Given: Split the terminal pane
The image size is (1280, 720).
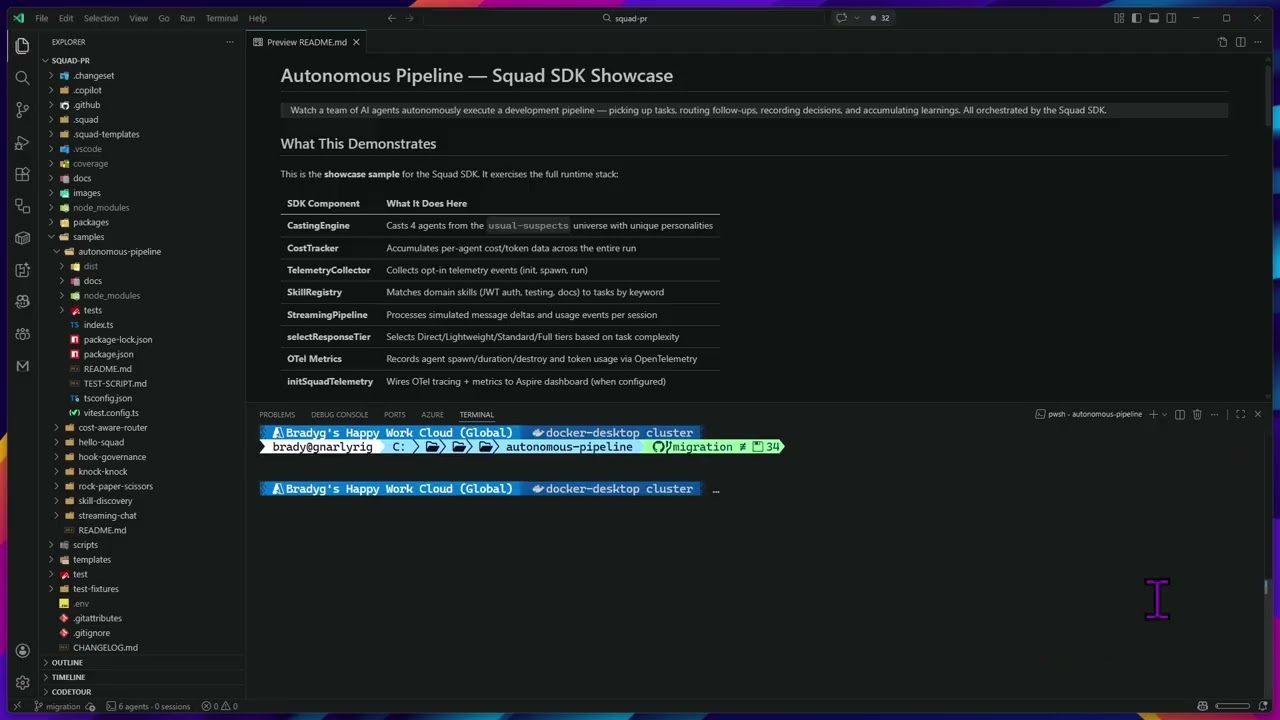Looking at the screenshot, I should click(x=1180, y=414).
